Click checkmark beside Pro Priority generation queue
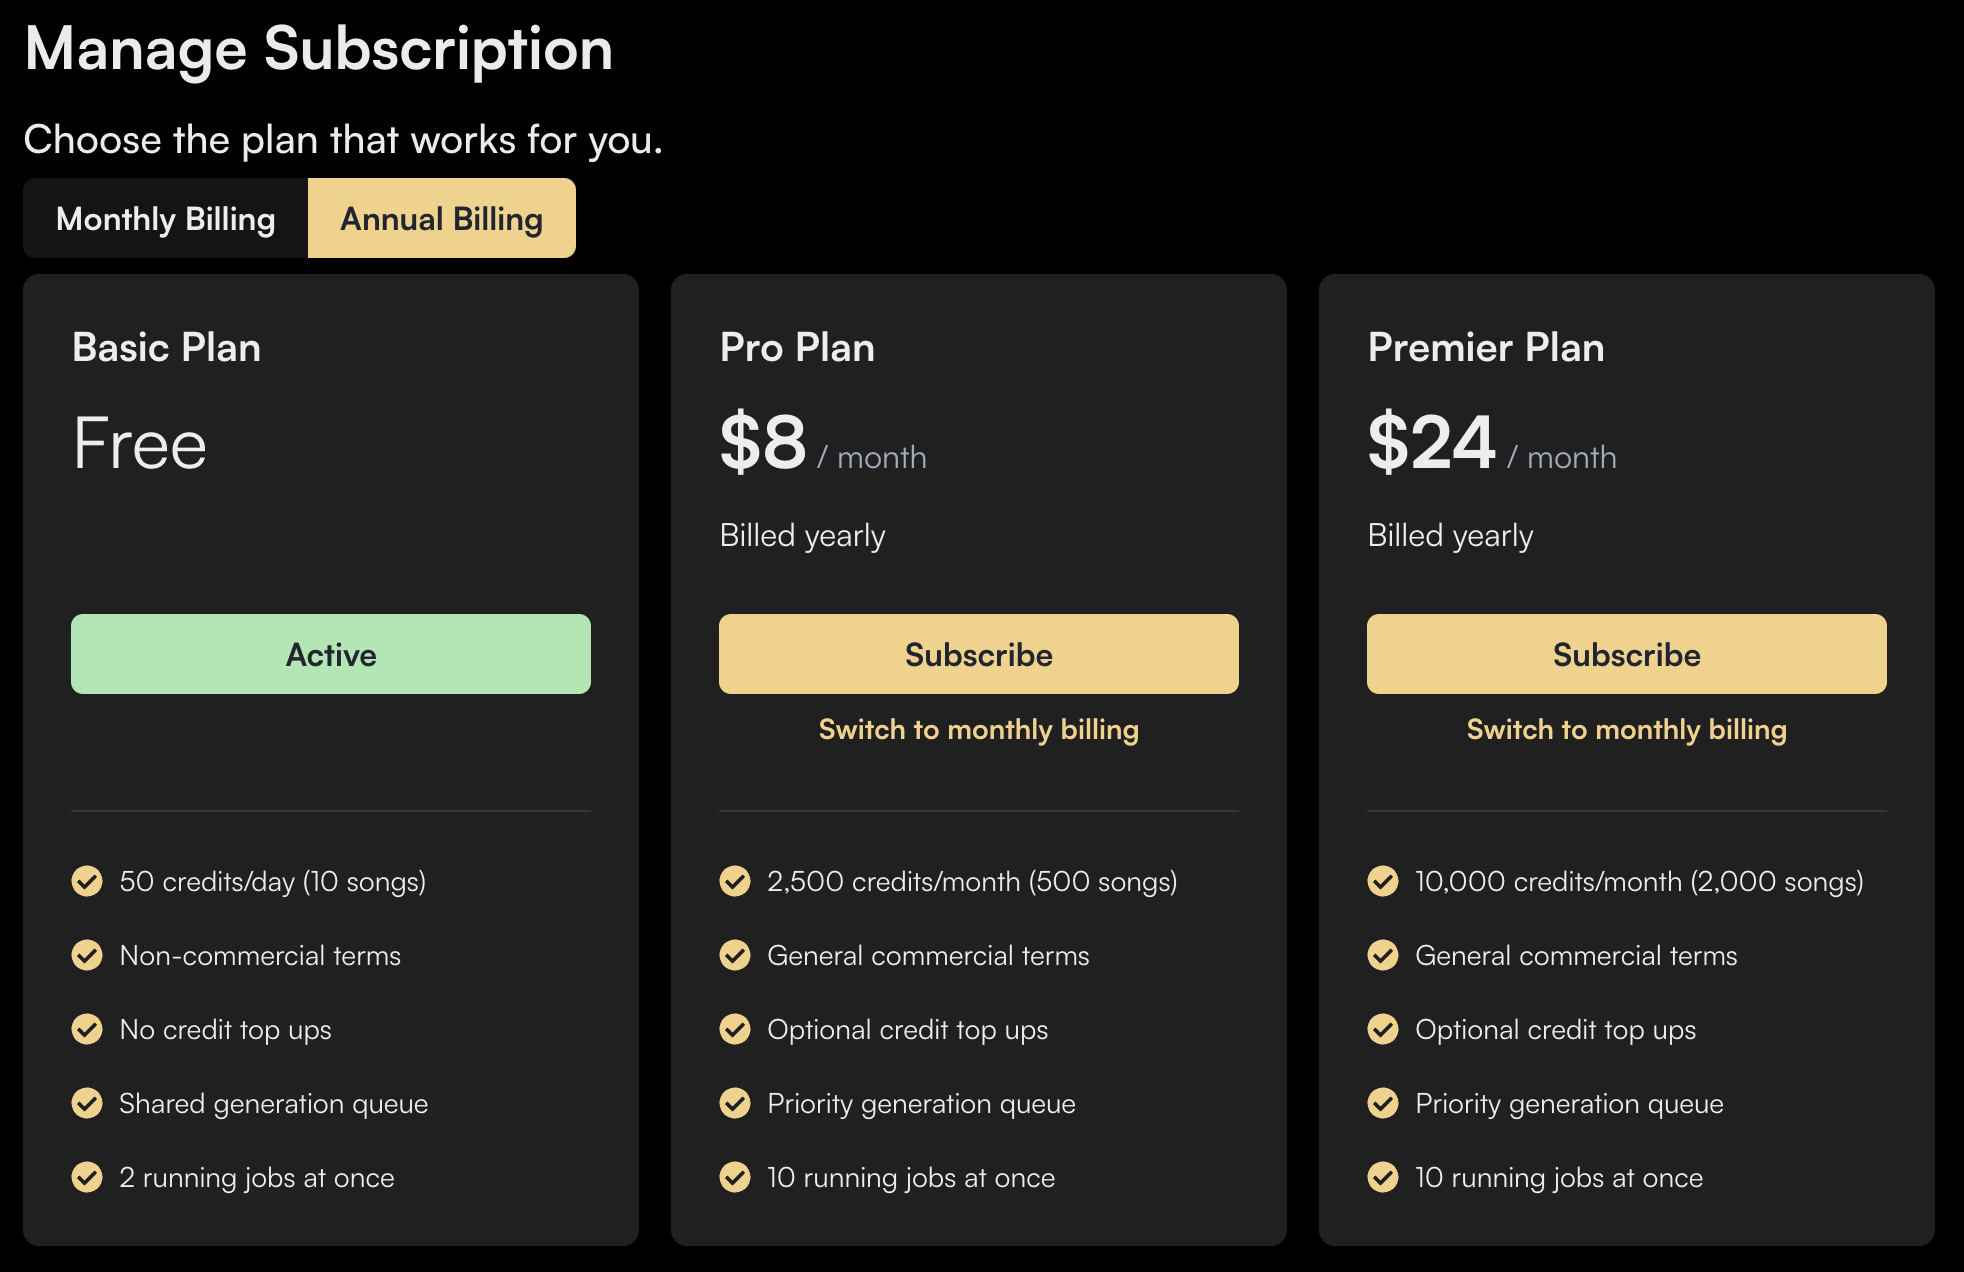Viewport: 1964px width, 1272px height. click(735, 1103)
